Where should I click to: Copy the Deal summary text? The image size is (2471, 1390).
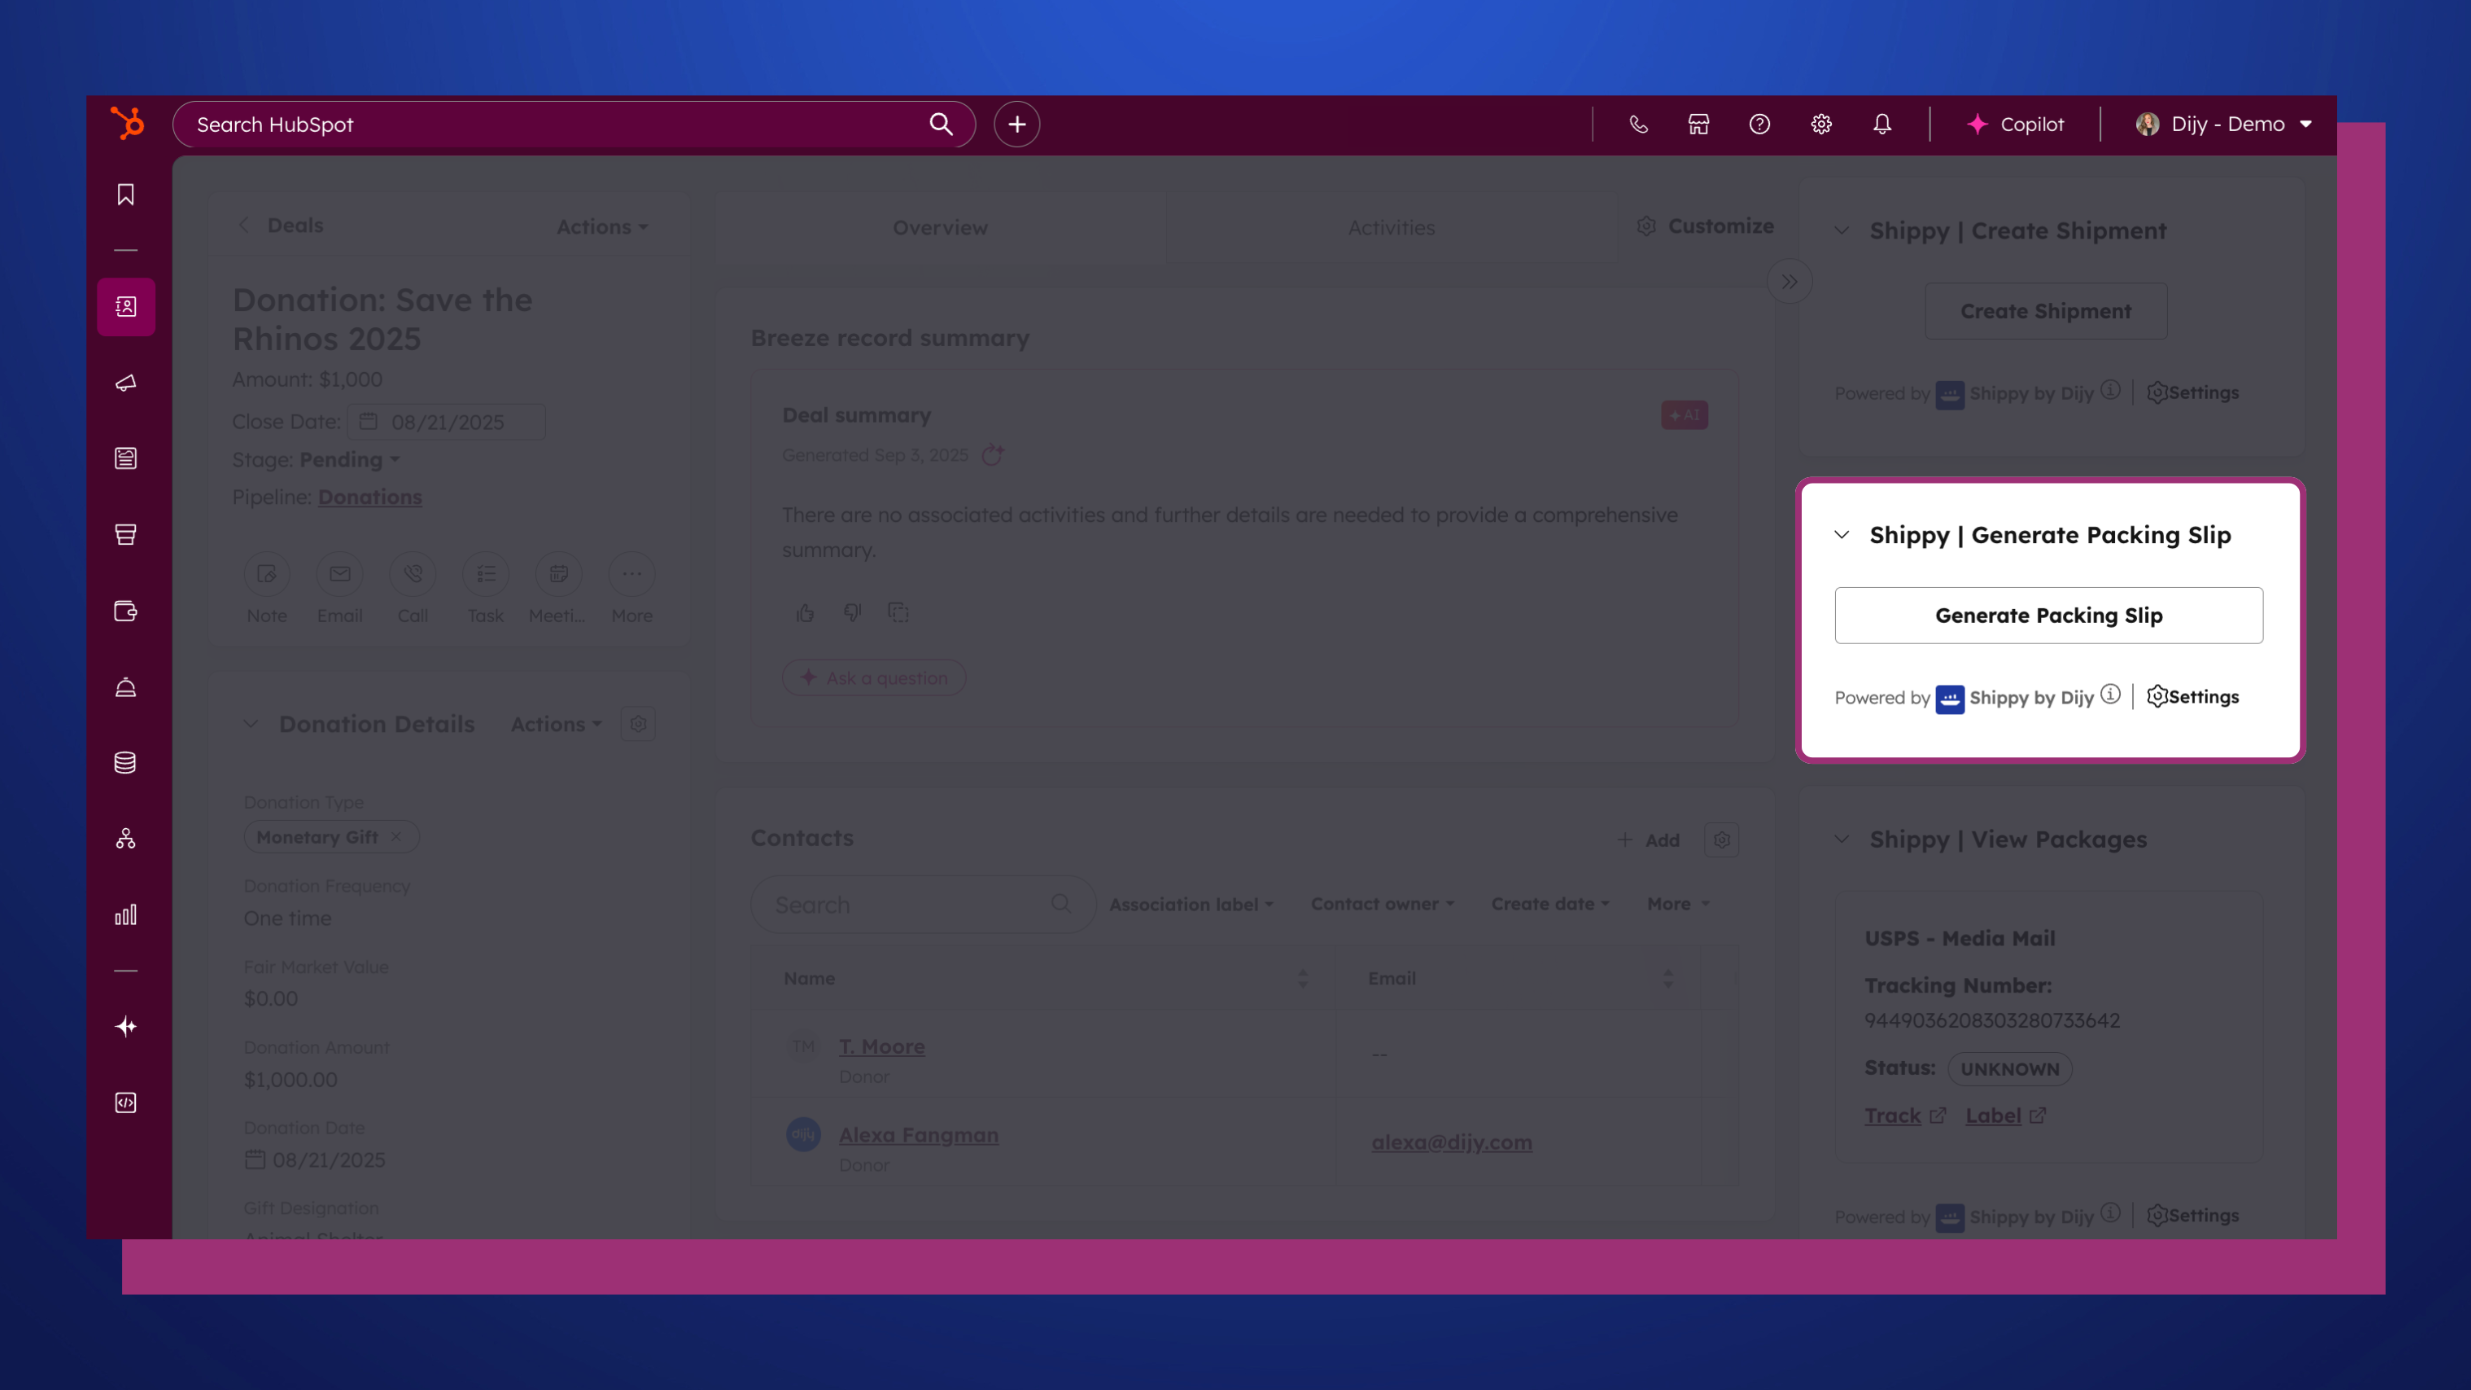(897, 612)
